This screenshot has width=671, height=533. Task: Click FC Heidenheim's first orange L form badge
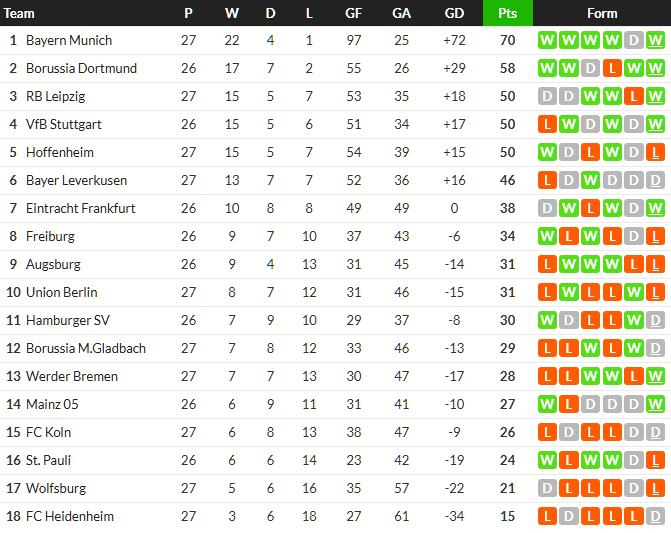tap(547, 517)
